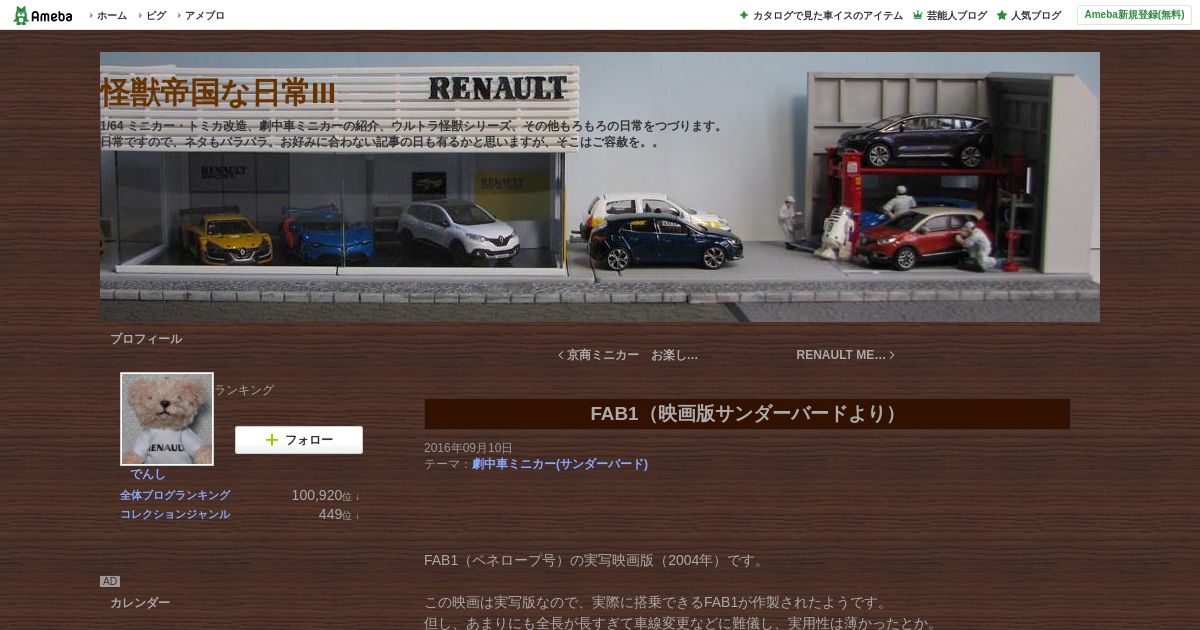Click the crown icon beside 芸能人ブログ
The height and width of the screenshot is (630, 1200).
[918, 15]
